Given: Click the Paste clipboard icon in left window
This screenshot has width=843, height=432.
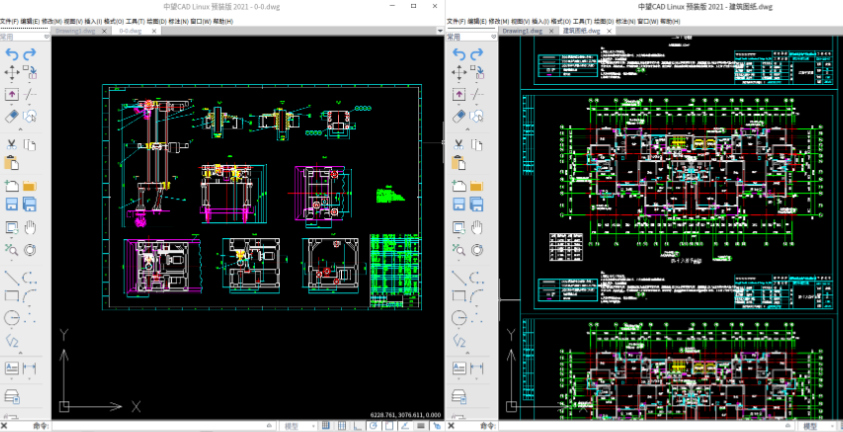Looking at the screenshot, I should (x=12, y=162).
